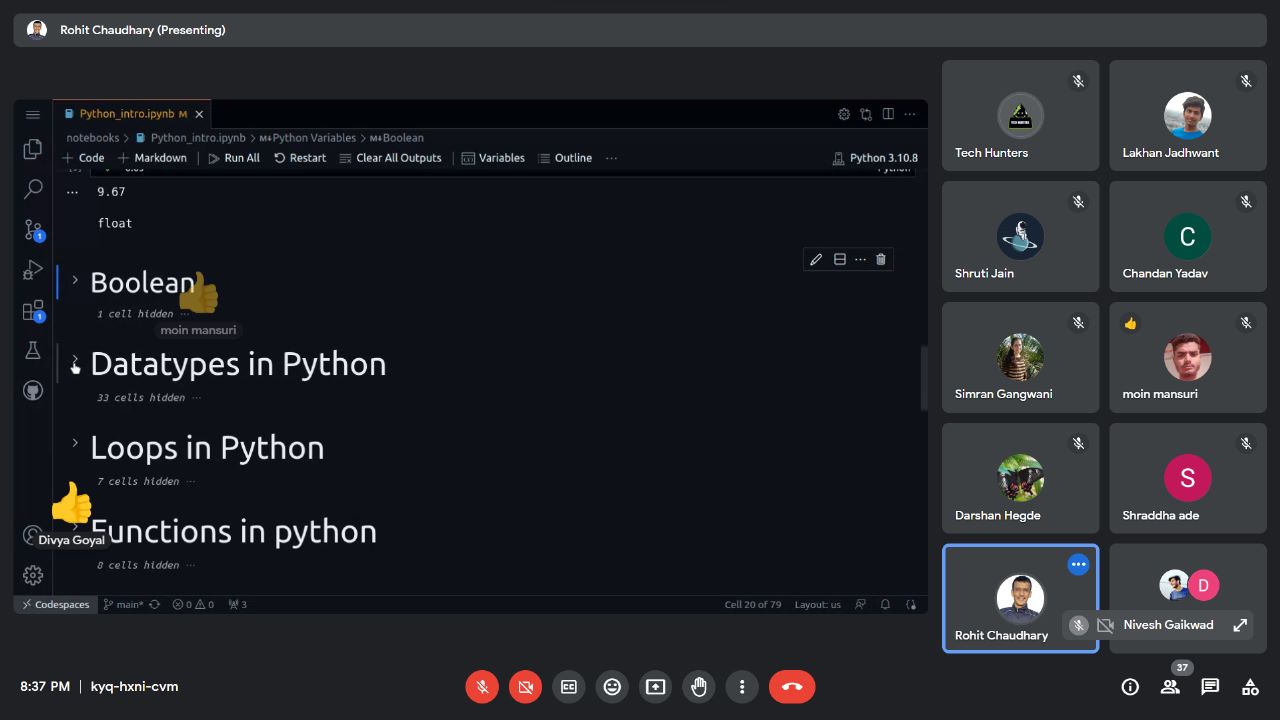The height and width of the screenshot is (720, 1280).
Task: Open the Source Control view icon
Action: (x=33, y=230)
